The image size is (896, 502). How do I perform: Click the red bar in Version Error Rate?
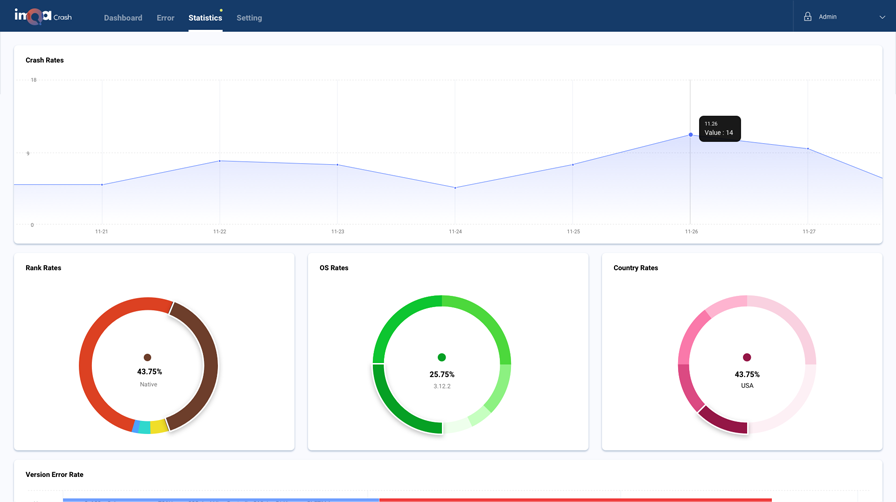coord(575,500)
